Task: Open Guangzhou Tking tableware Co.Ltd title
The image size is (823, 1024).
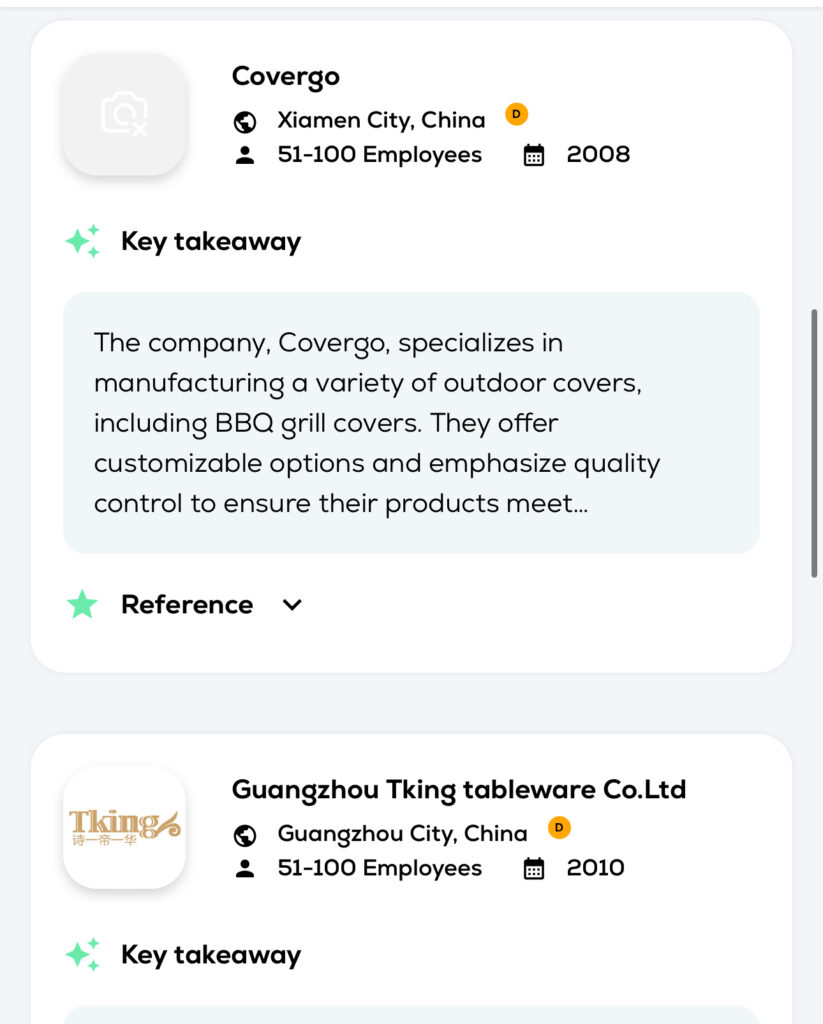Action: [x=458, y=790]
